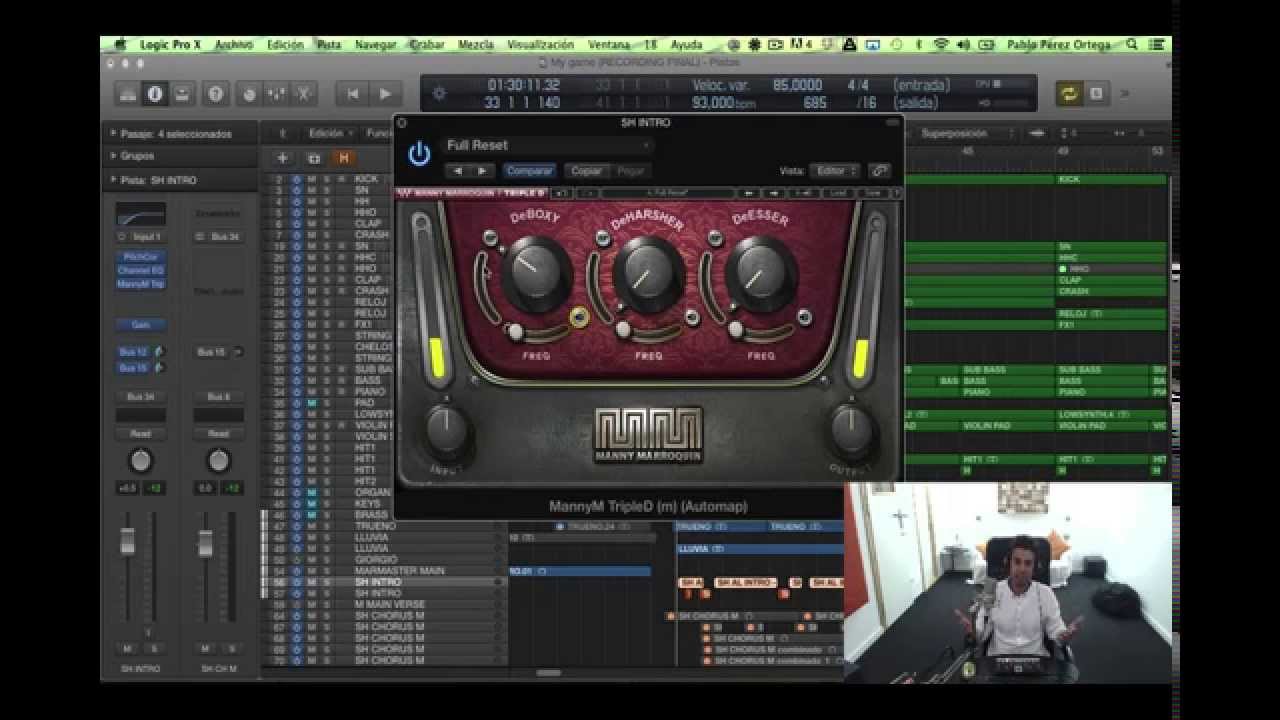The height and width of the screenshot is (720, 1280).
Task: Open the Full Reset preset dropdown
Action: click(548, 145)
